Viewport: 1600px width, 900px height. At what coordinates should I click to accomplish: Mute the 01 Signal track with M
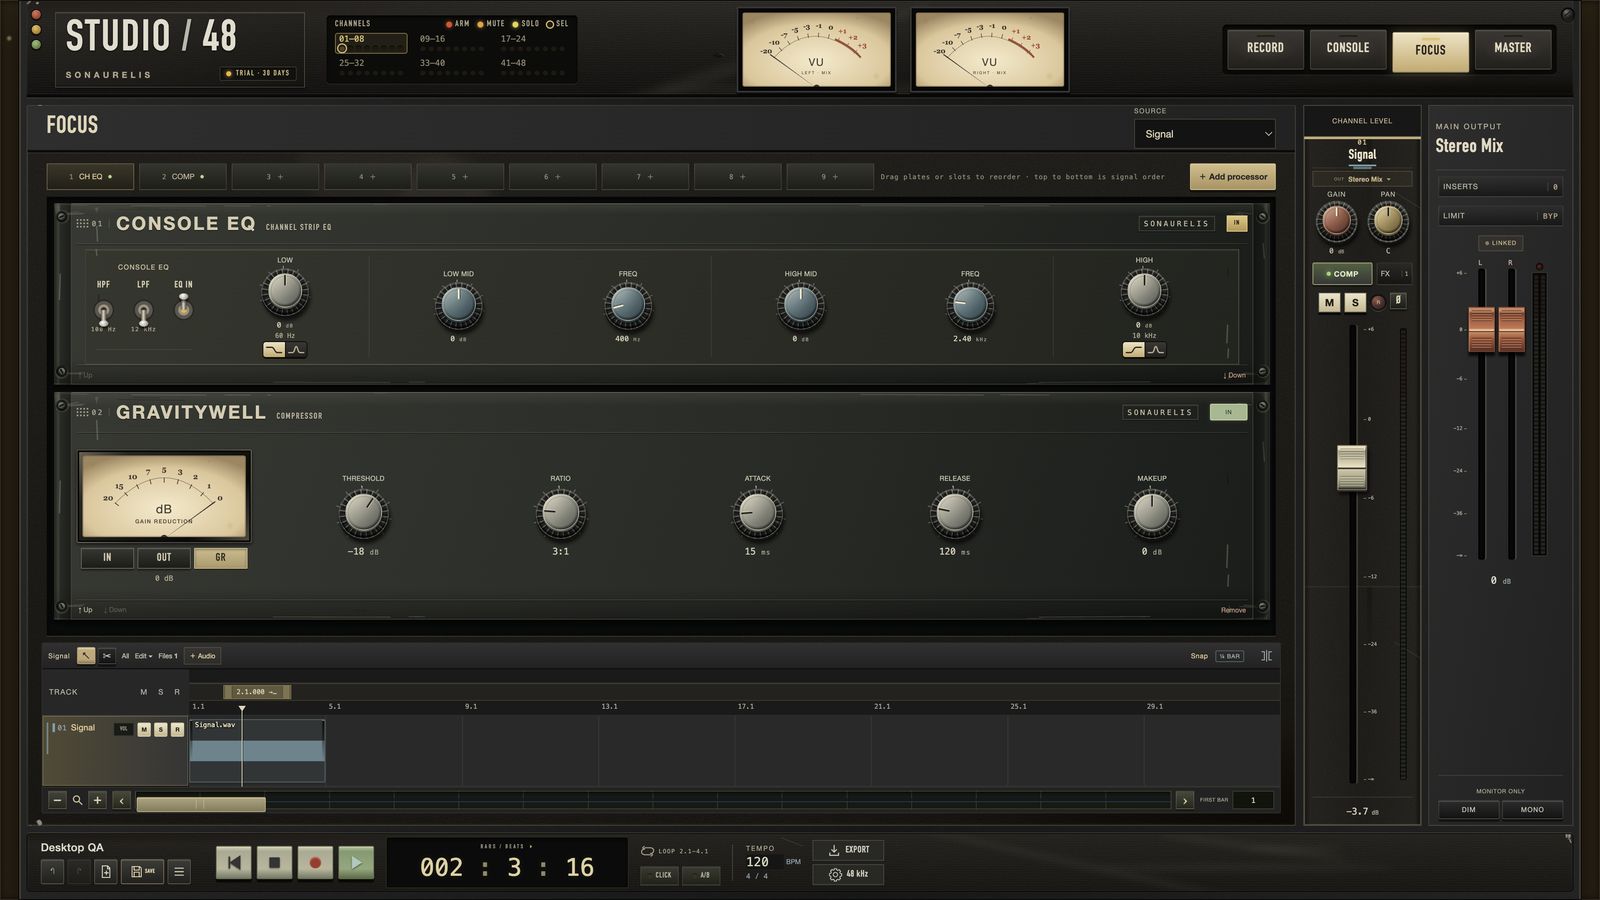pos(144,729)
